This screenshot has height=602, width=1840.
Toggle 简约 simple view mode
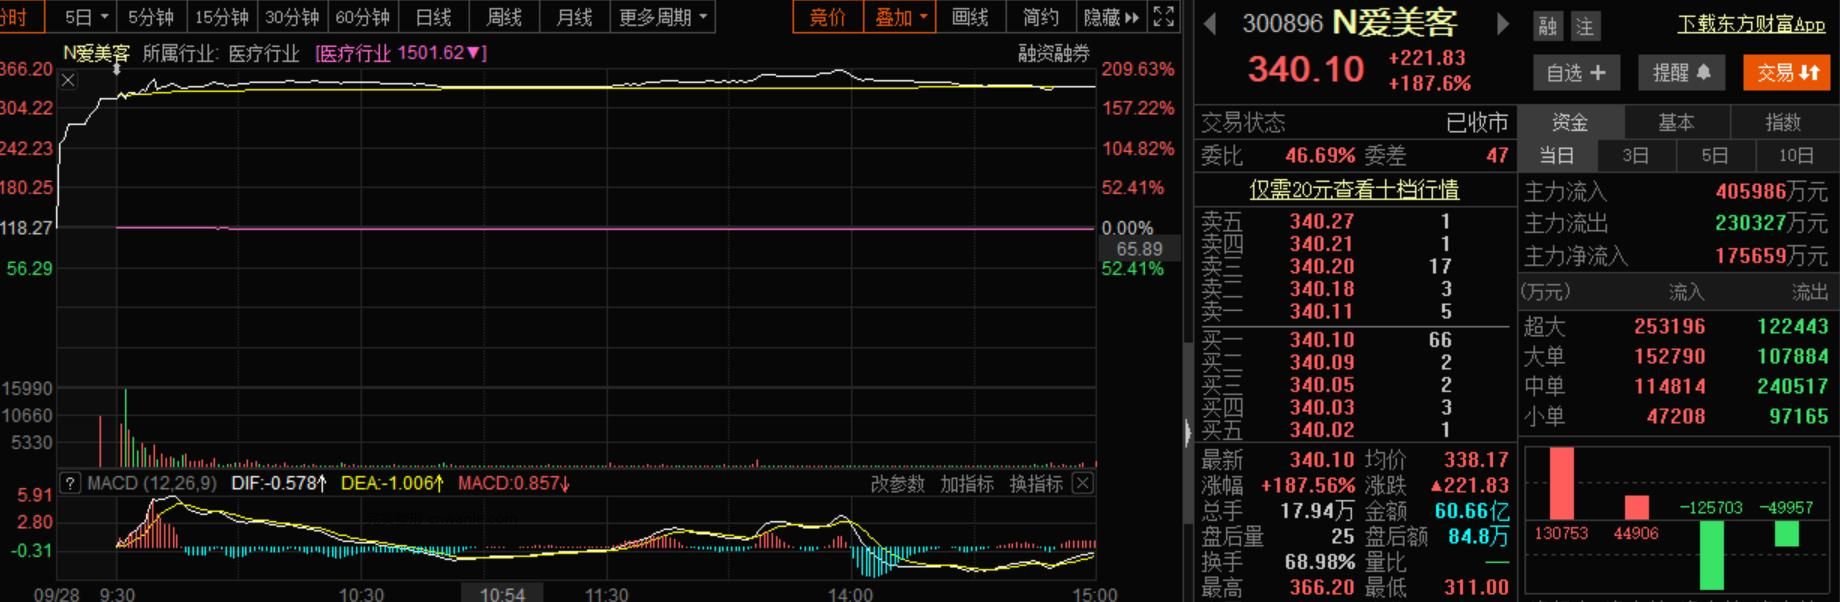click(x=1040, y=17)
